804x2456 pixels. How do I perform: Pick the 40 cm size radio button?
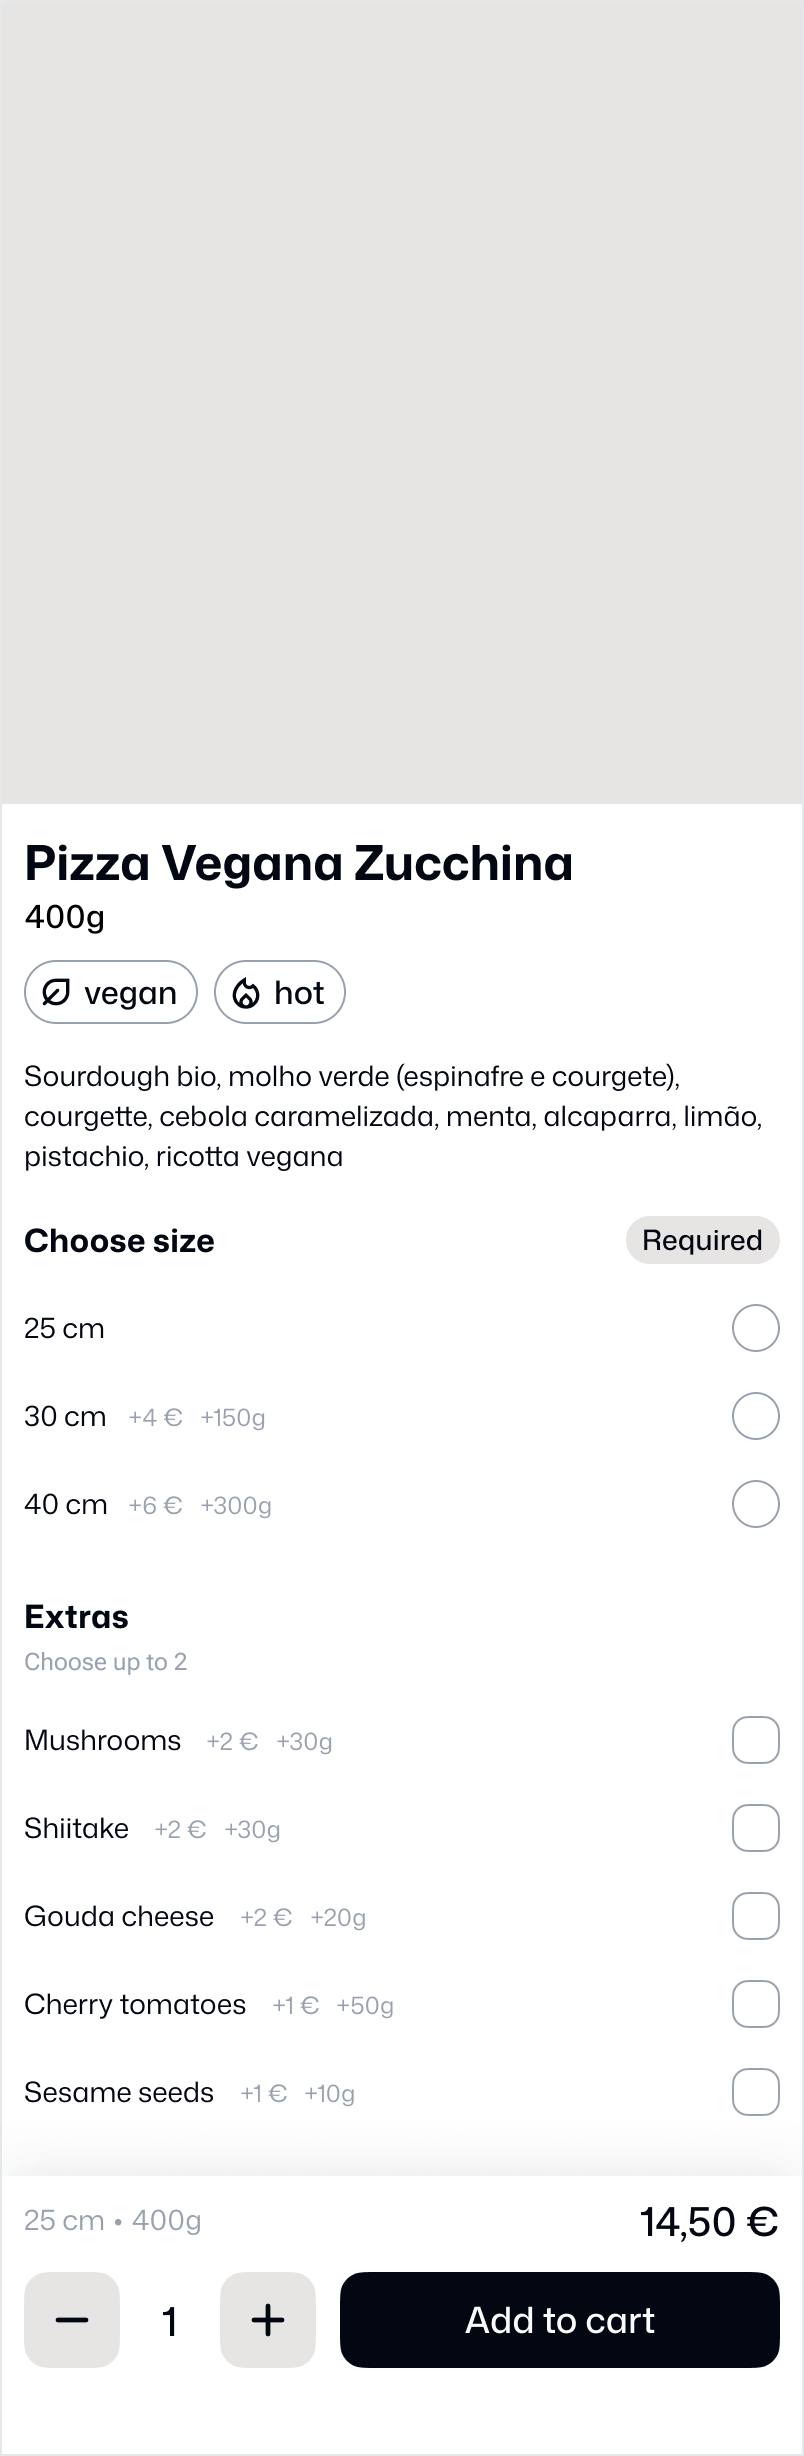756,1504
